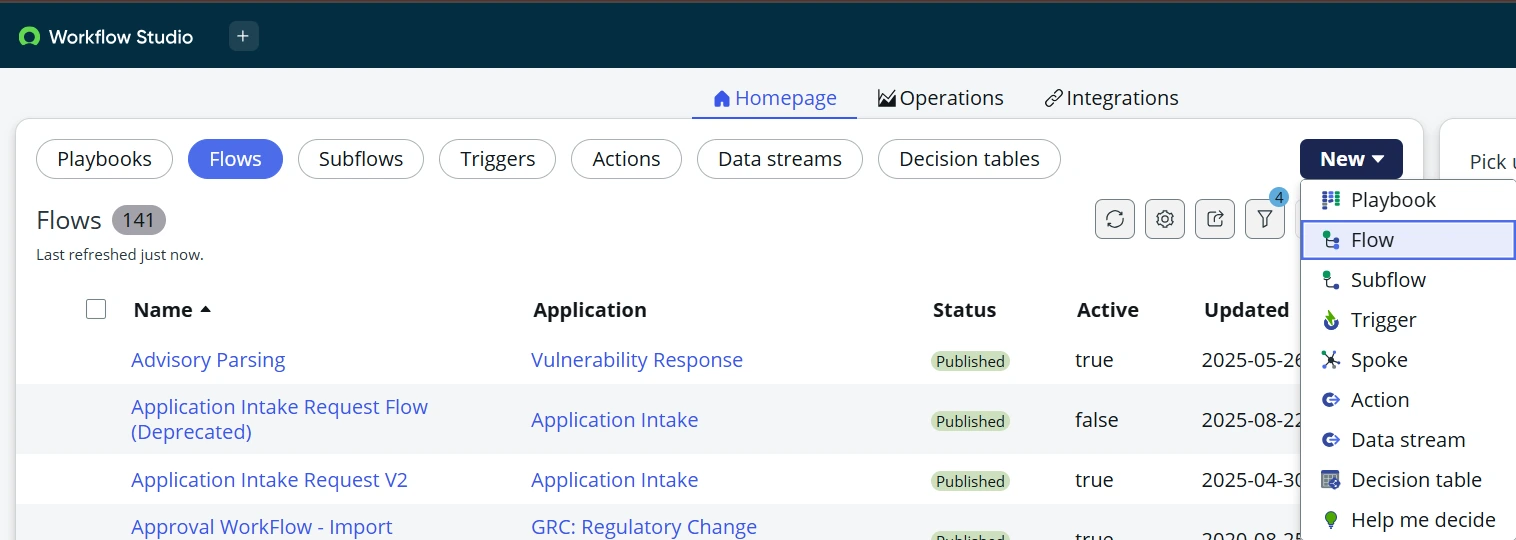
Task: Pick Decision table from New menu
Action: coord(1415,480)
